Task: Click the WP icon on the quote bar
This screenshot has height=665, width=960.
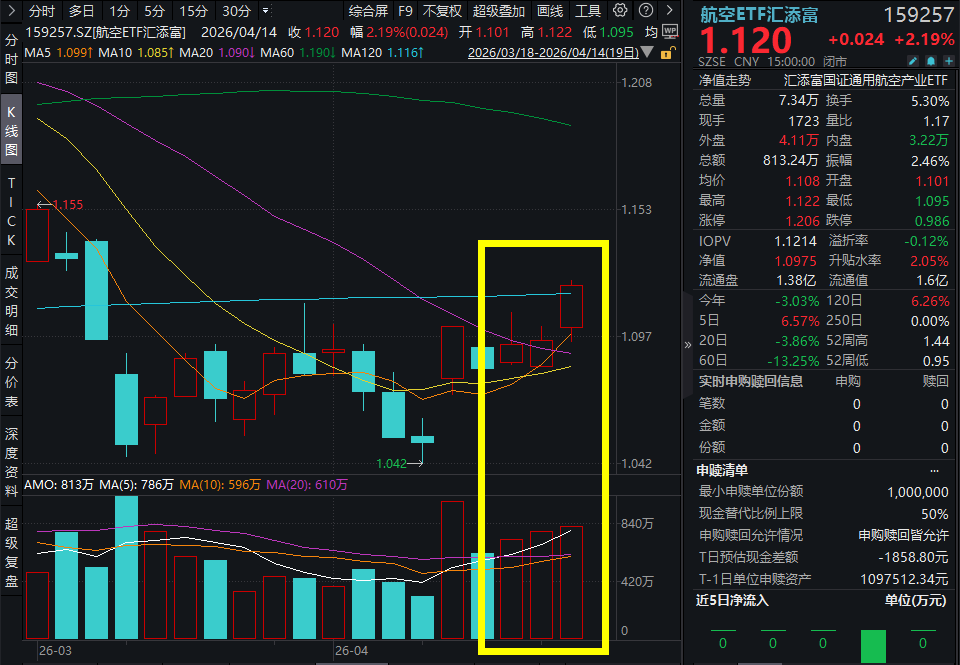Action: (x=669, y=30)
